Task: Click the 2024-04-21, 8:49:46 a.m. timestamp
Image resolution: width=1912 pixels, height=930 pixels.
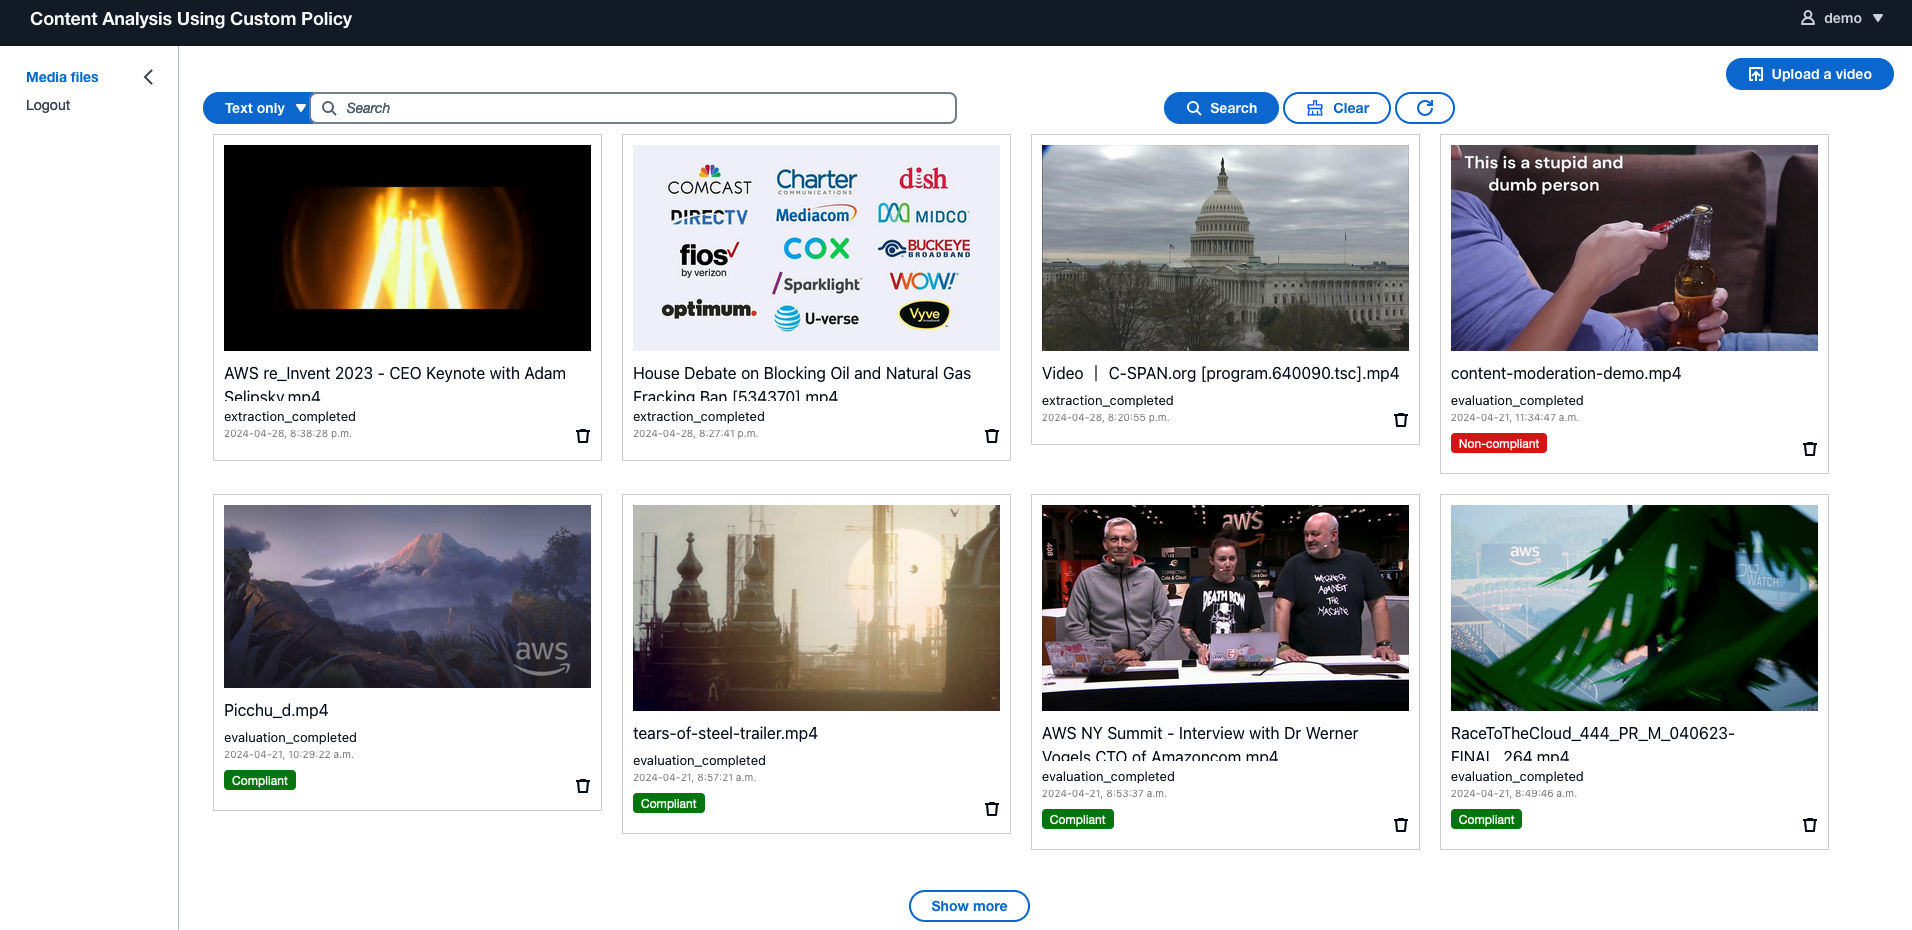Action: (x=1514, y=794)
